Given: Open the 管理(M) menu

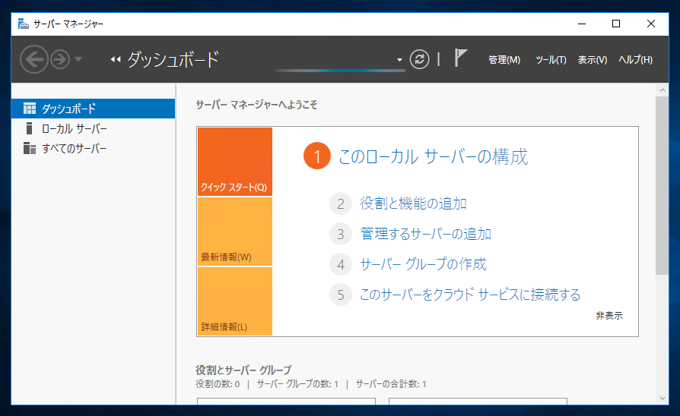Looking at the screenshot, I should coord(504,60).
